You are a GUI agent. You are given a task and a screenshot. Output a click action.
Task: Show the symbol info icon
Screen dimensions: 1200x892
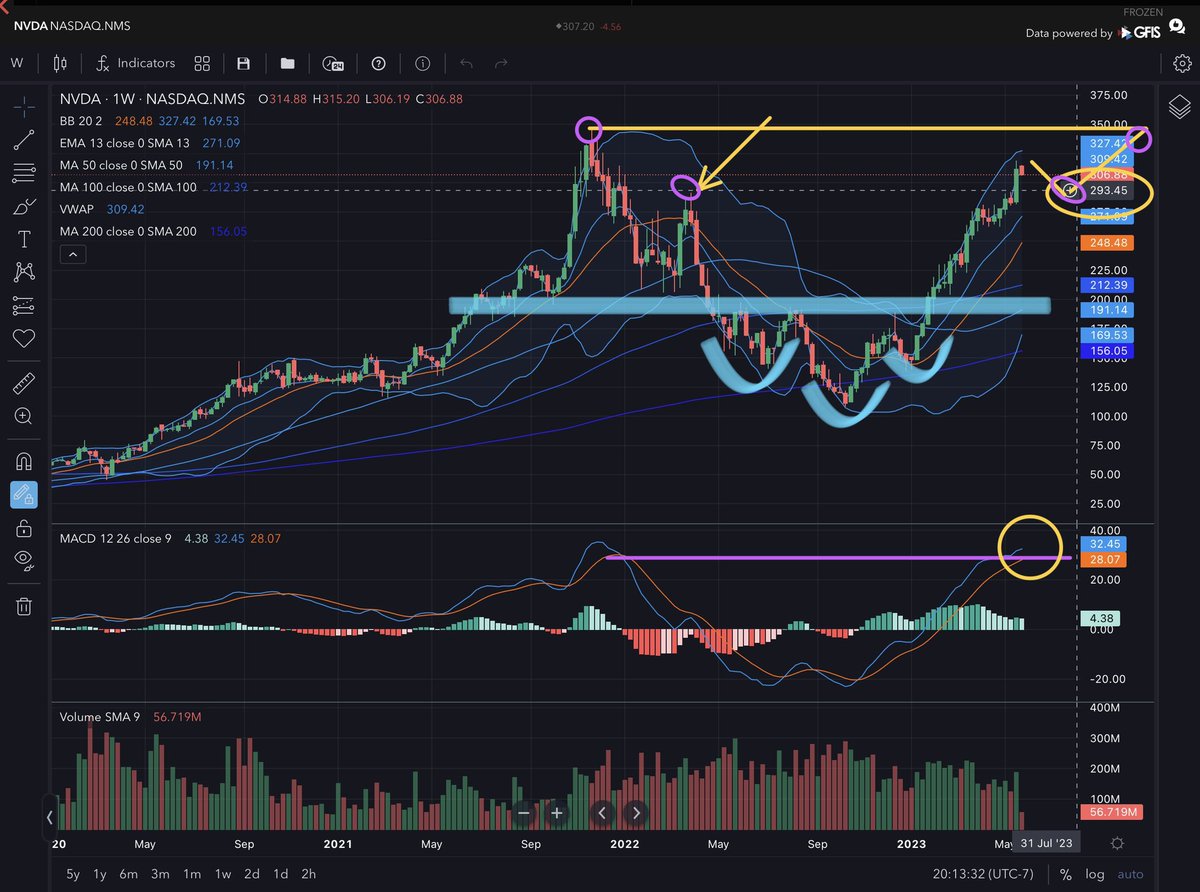[422, 63]
